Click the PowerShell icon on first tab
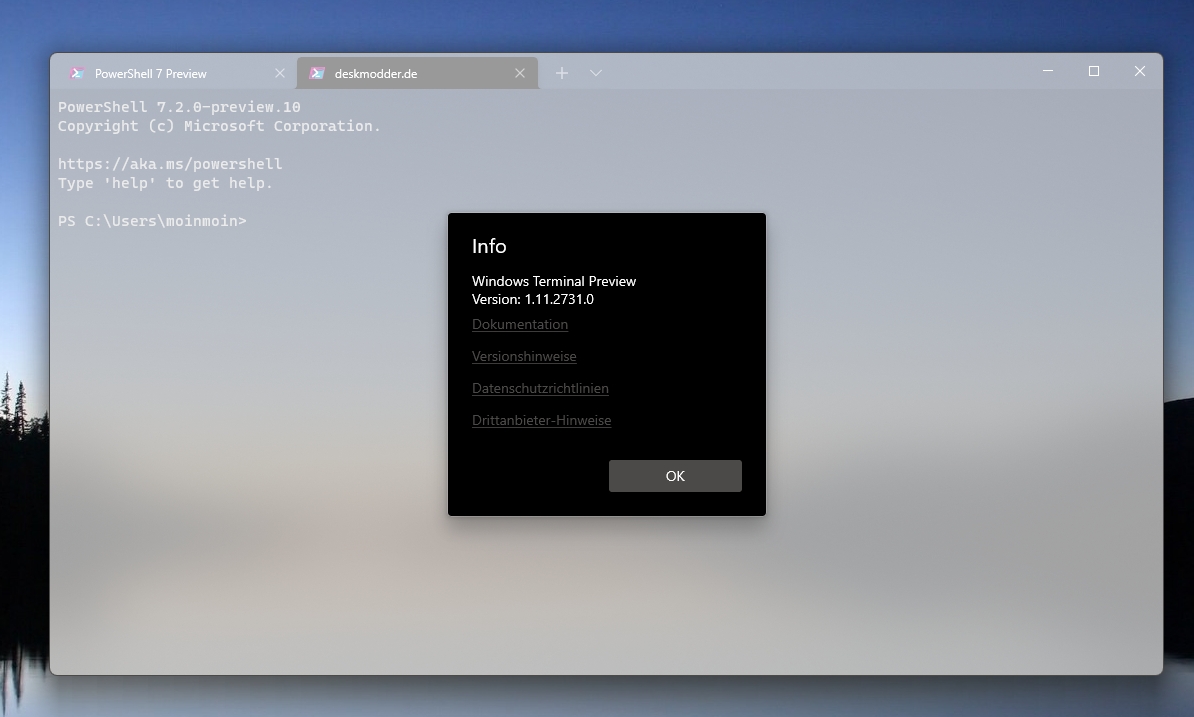 tap(77, 73)
